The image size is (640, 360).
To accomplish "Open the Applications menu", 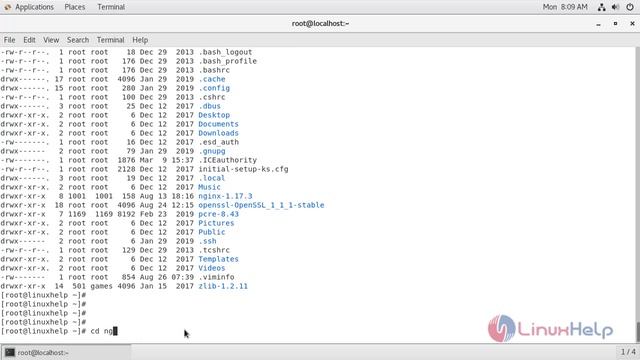I will click(x=34, y=7).
